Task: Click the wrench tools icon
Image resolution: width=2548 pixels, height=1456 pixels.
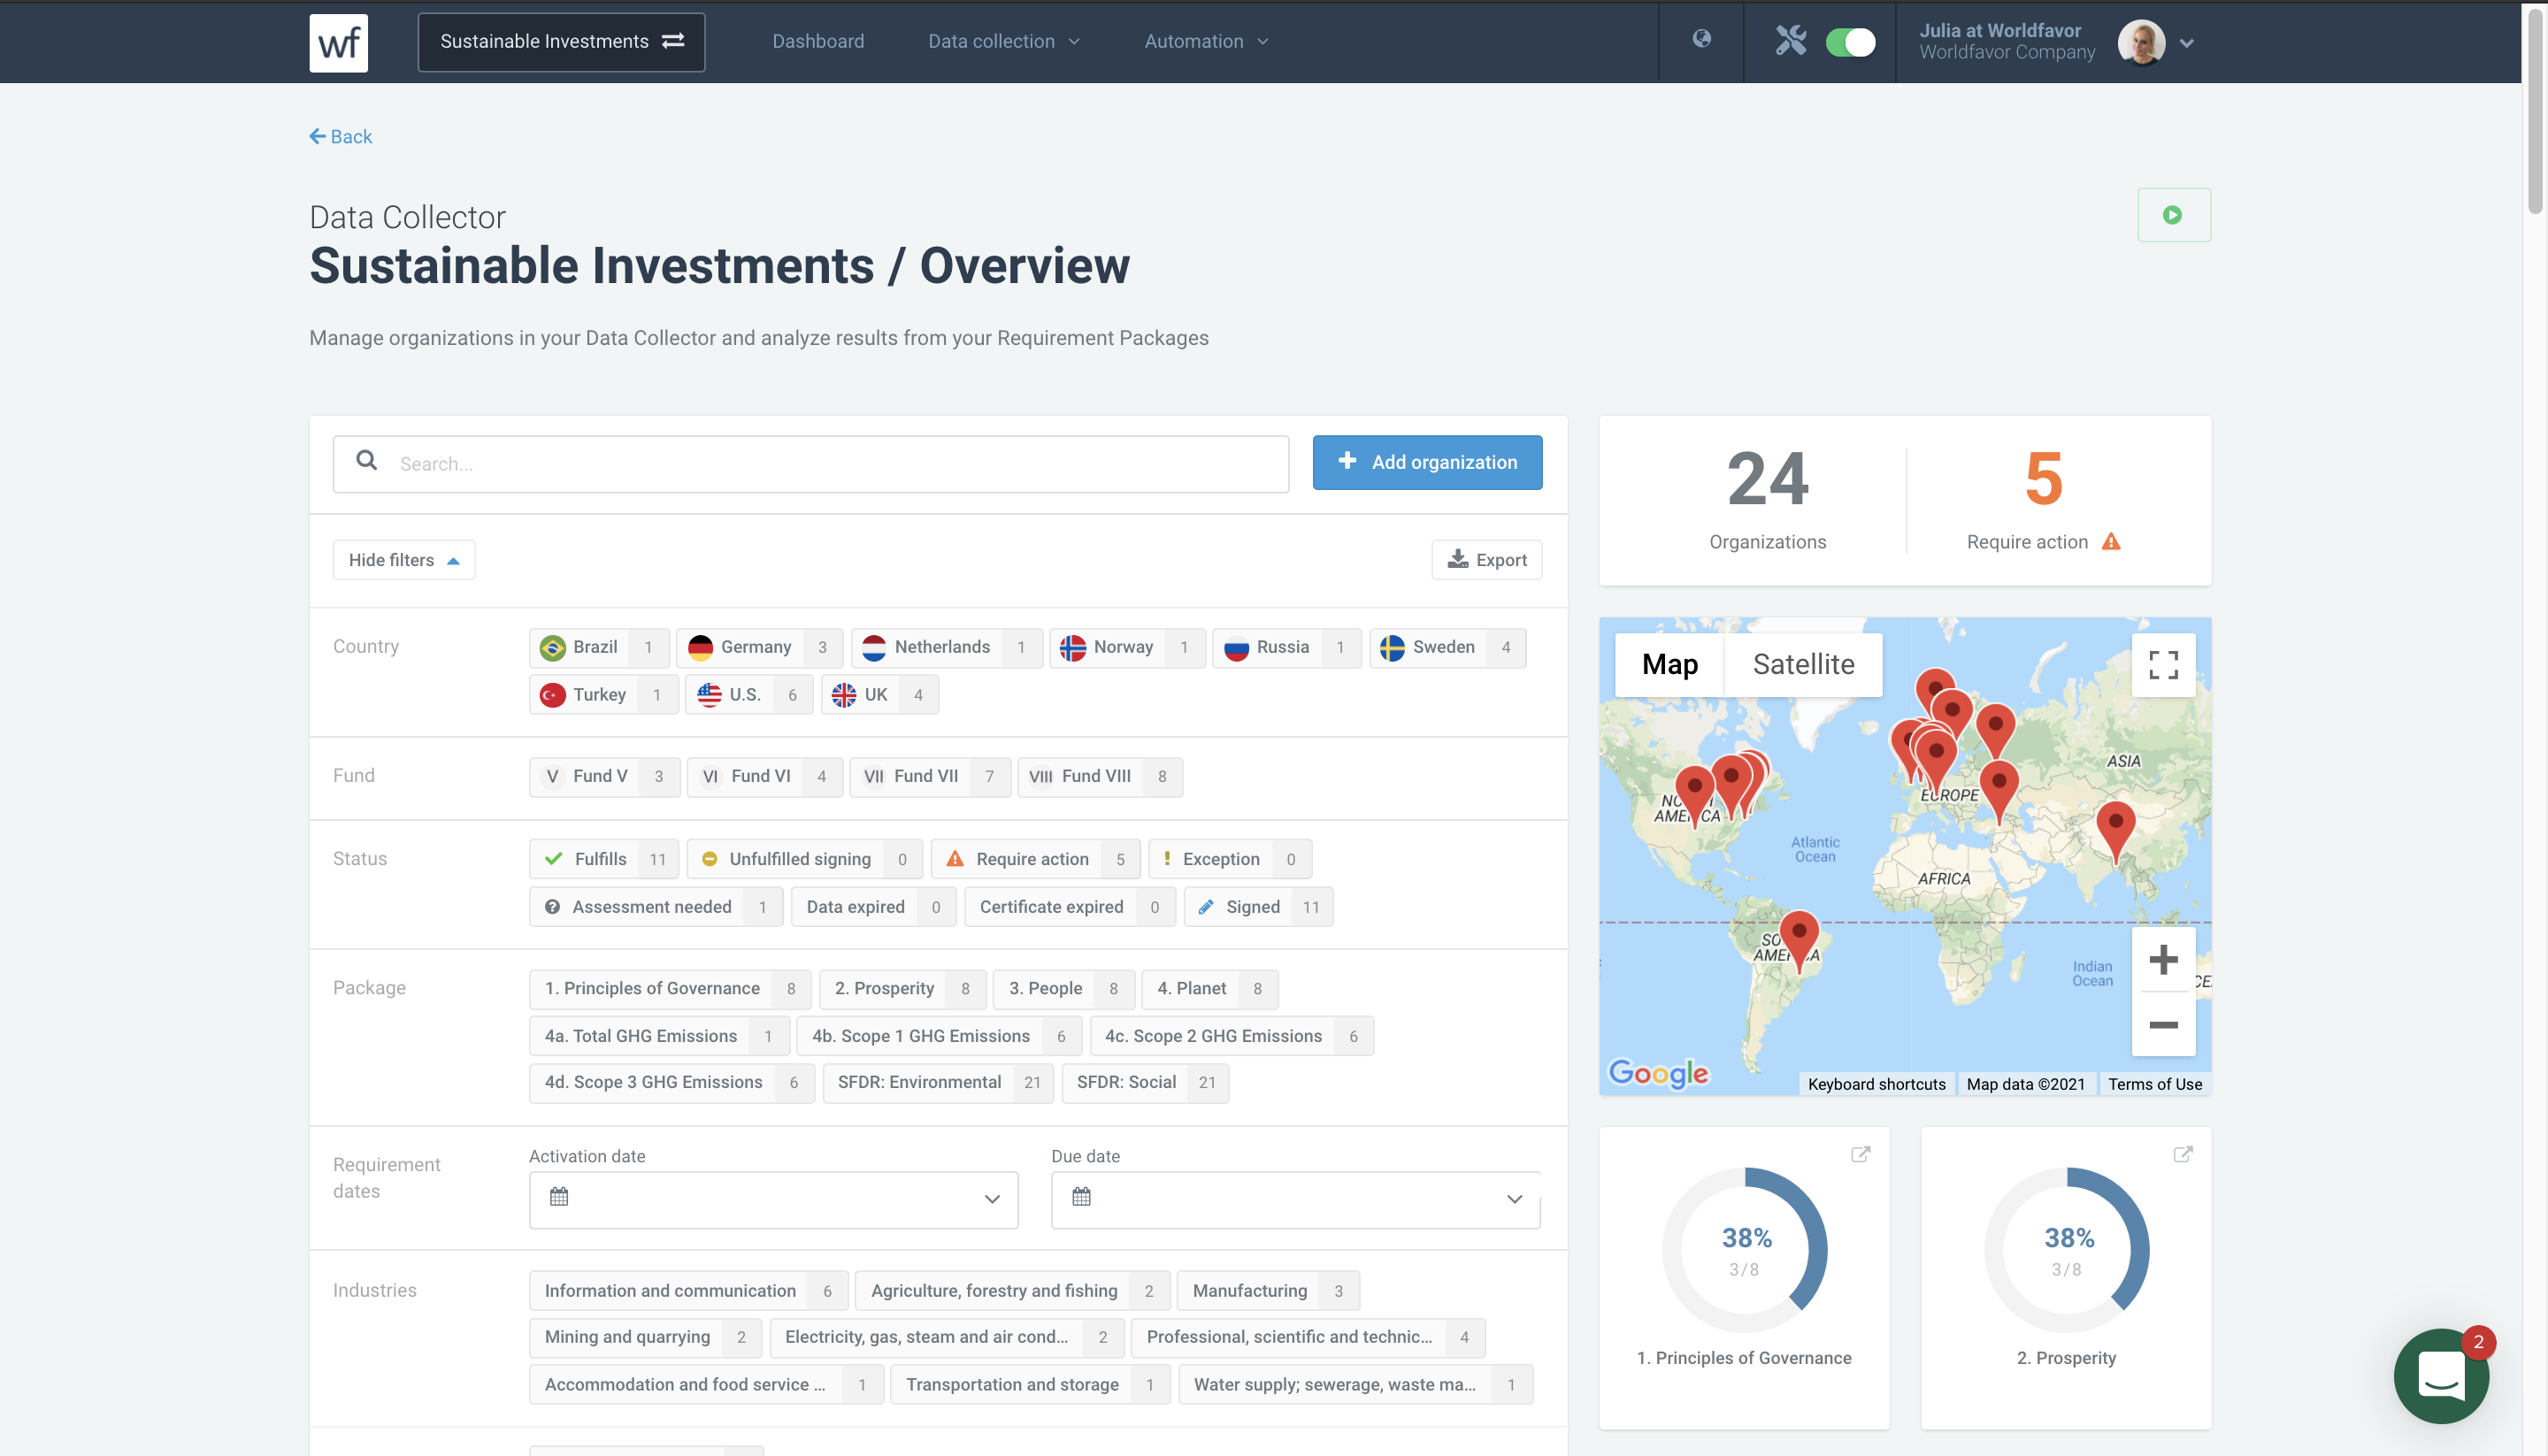Action: point(1790,41)
